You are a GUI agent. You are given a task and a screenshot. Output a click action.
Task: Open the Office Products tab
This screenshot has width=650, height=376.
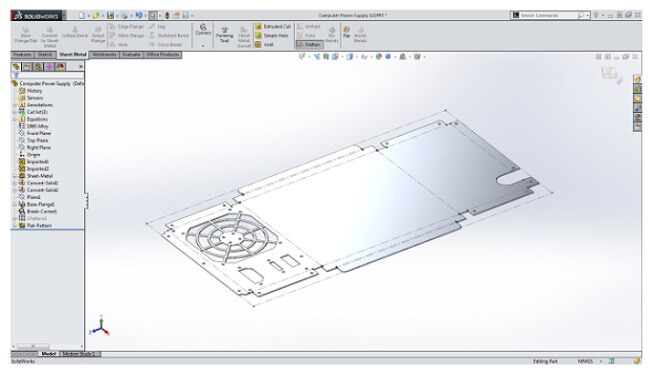(162, 55)
